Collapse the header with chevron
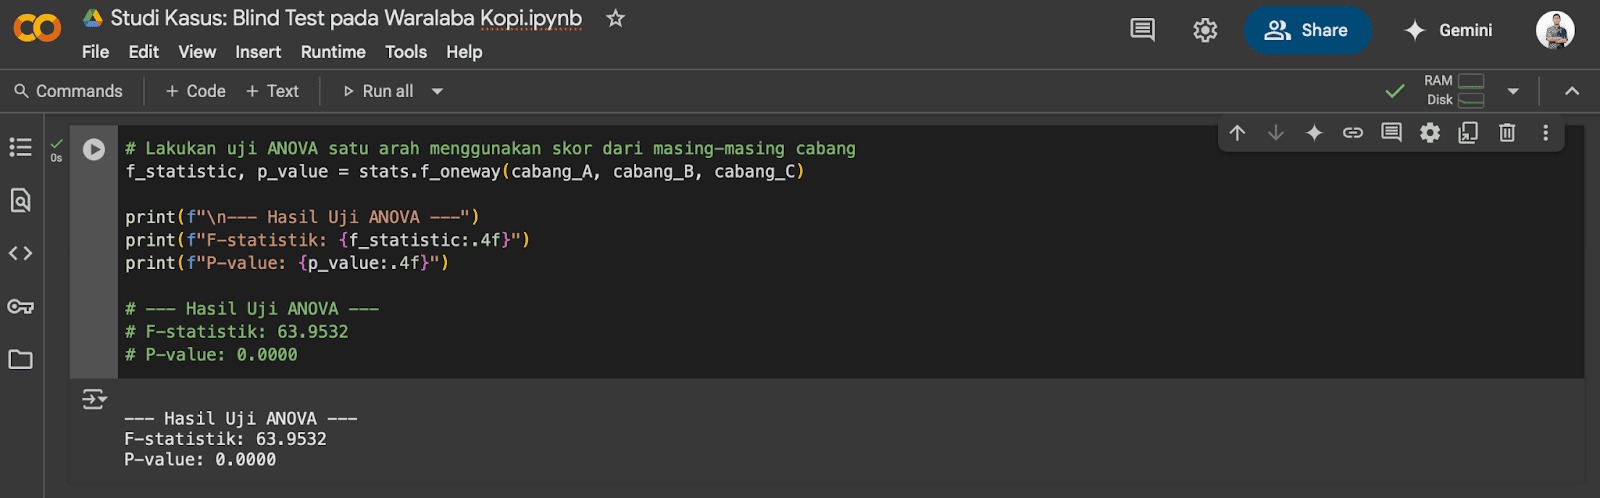Screen dimensions: 1600x498 1572,91
